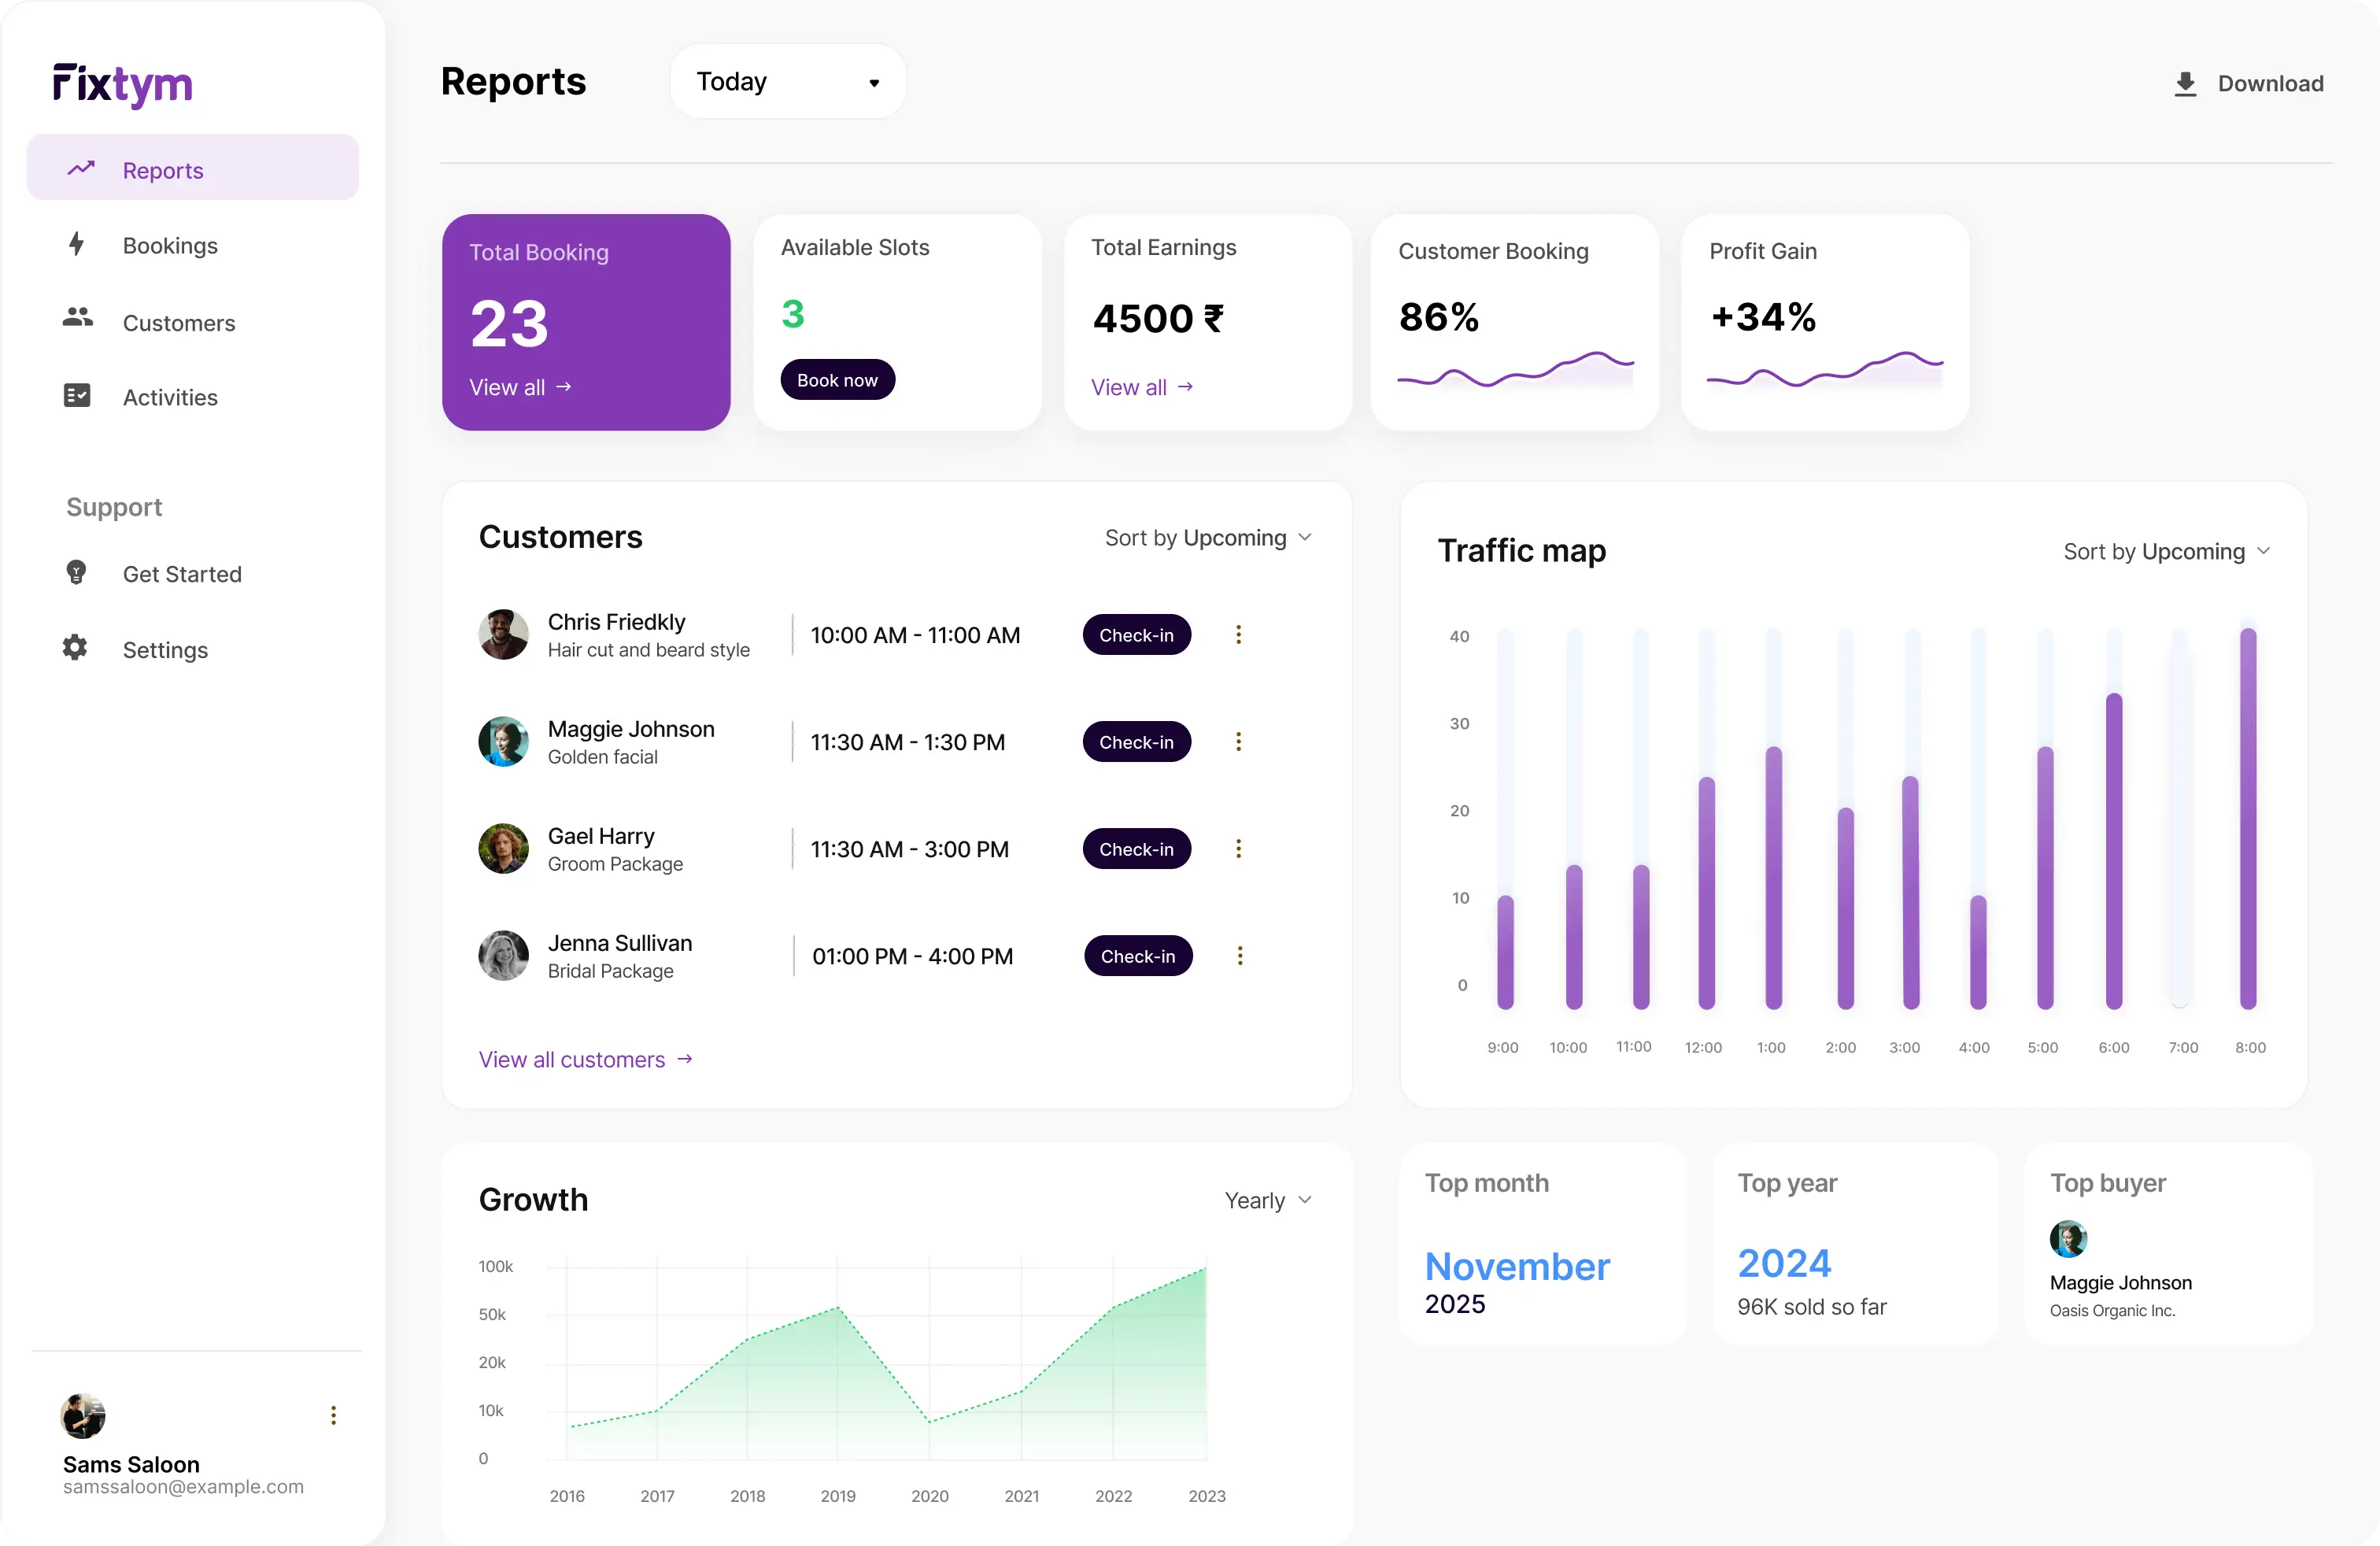Follow the View all customers link
This screenshot has width=2380, height=1546.
[x=585, y=1060]
